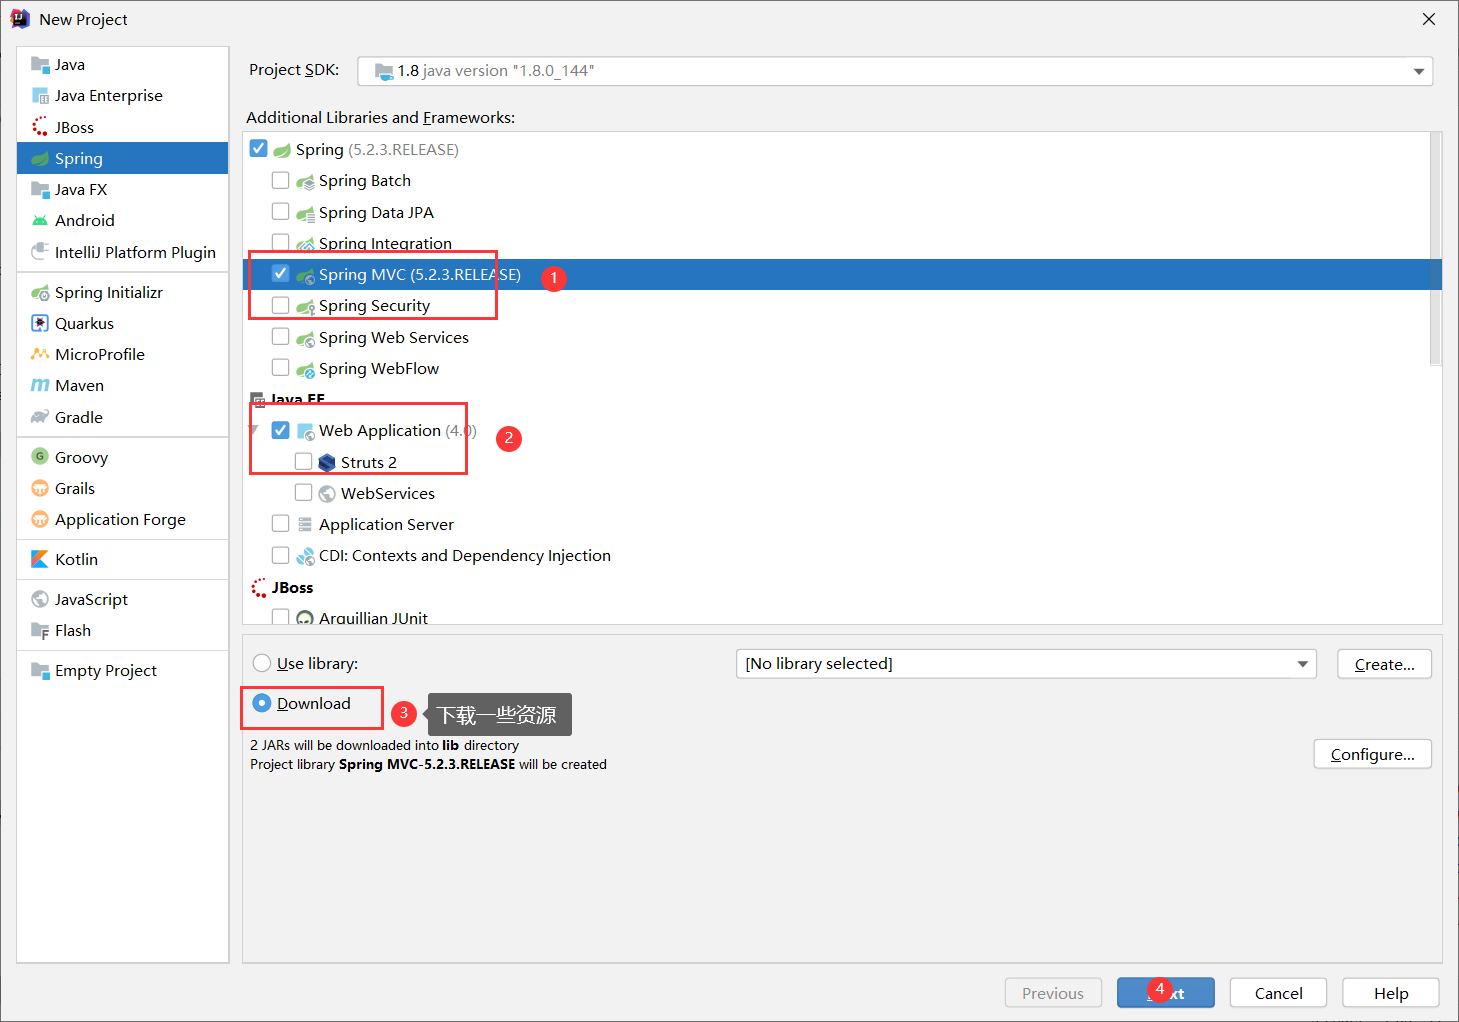Select Quarkus project type
Image resolution: width=1459 pixels, height=1022 pixels.
coord(122,323)
